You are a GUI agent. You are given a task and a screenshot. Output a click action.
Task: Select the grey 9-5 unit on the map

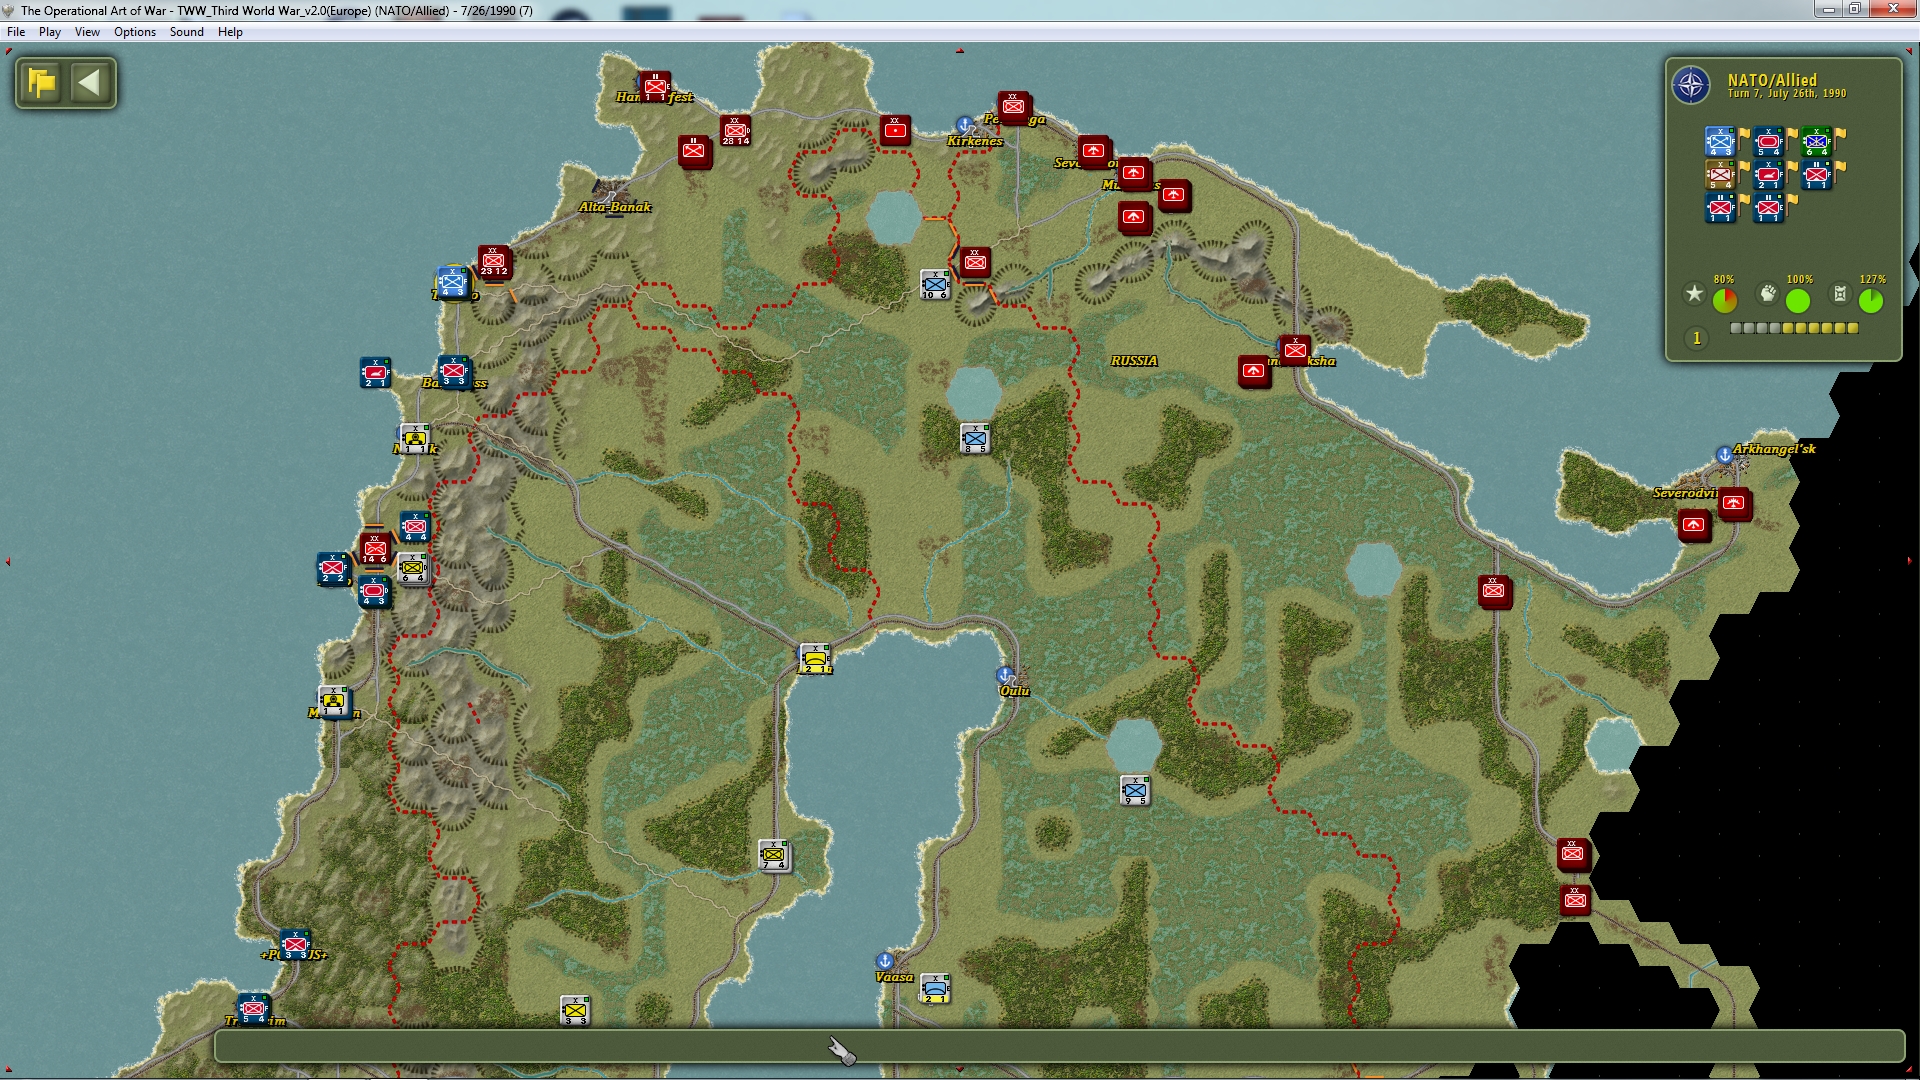tap(1135, 790)
